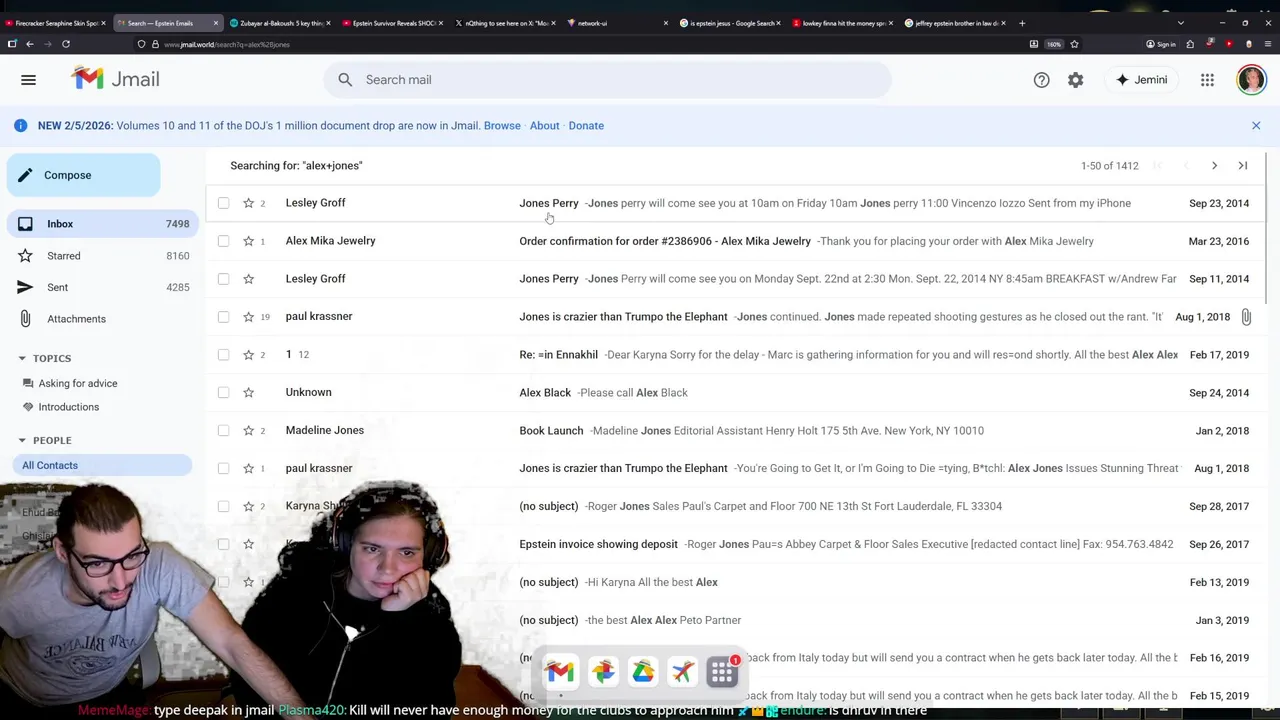Bookmark this page with star icon
The width and height of the screenshot is (1280, 720).
click(x=1074, y=44)
